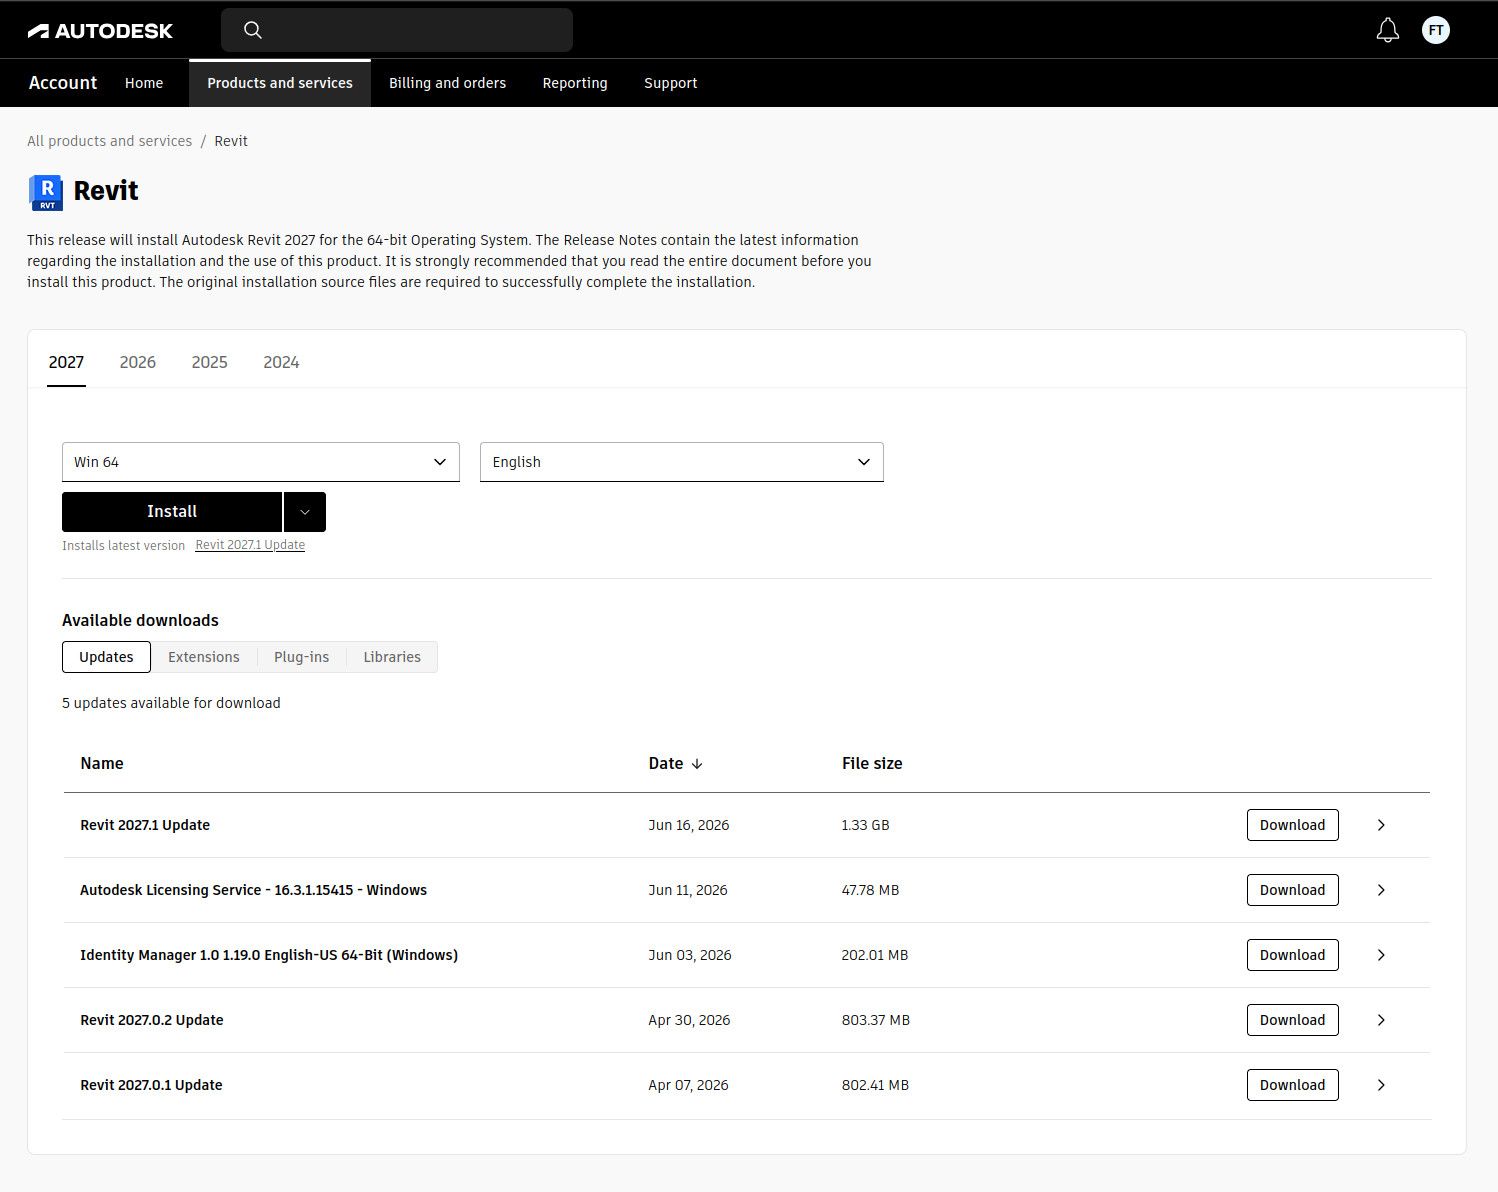Go to Home in Account navigation
This screenshot has height=1192, width=1498.
(x=144, y=83)
